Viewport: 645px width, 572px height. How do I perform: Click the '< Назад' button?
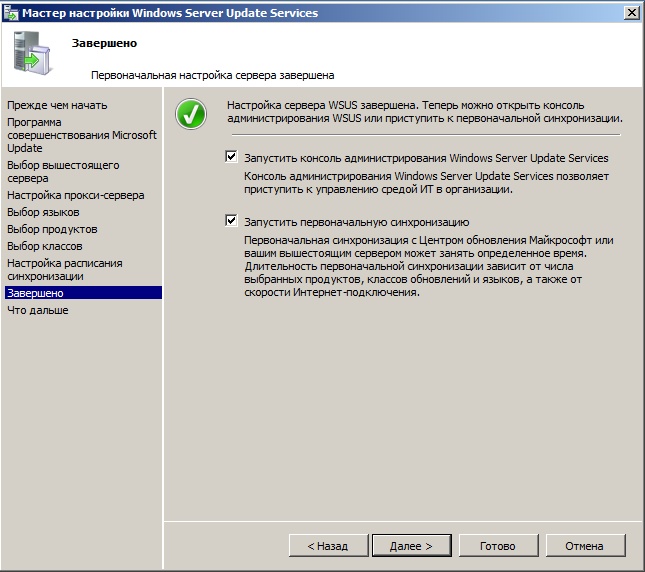pos(328,546)
